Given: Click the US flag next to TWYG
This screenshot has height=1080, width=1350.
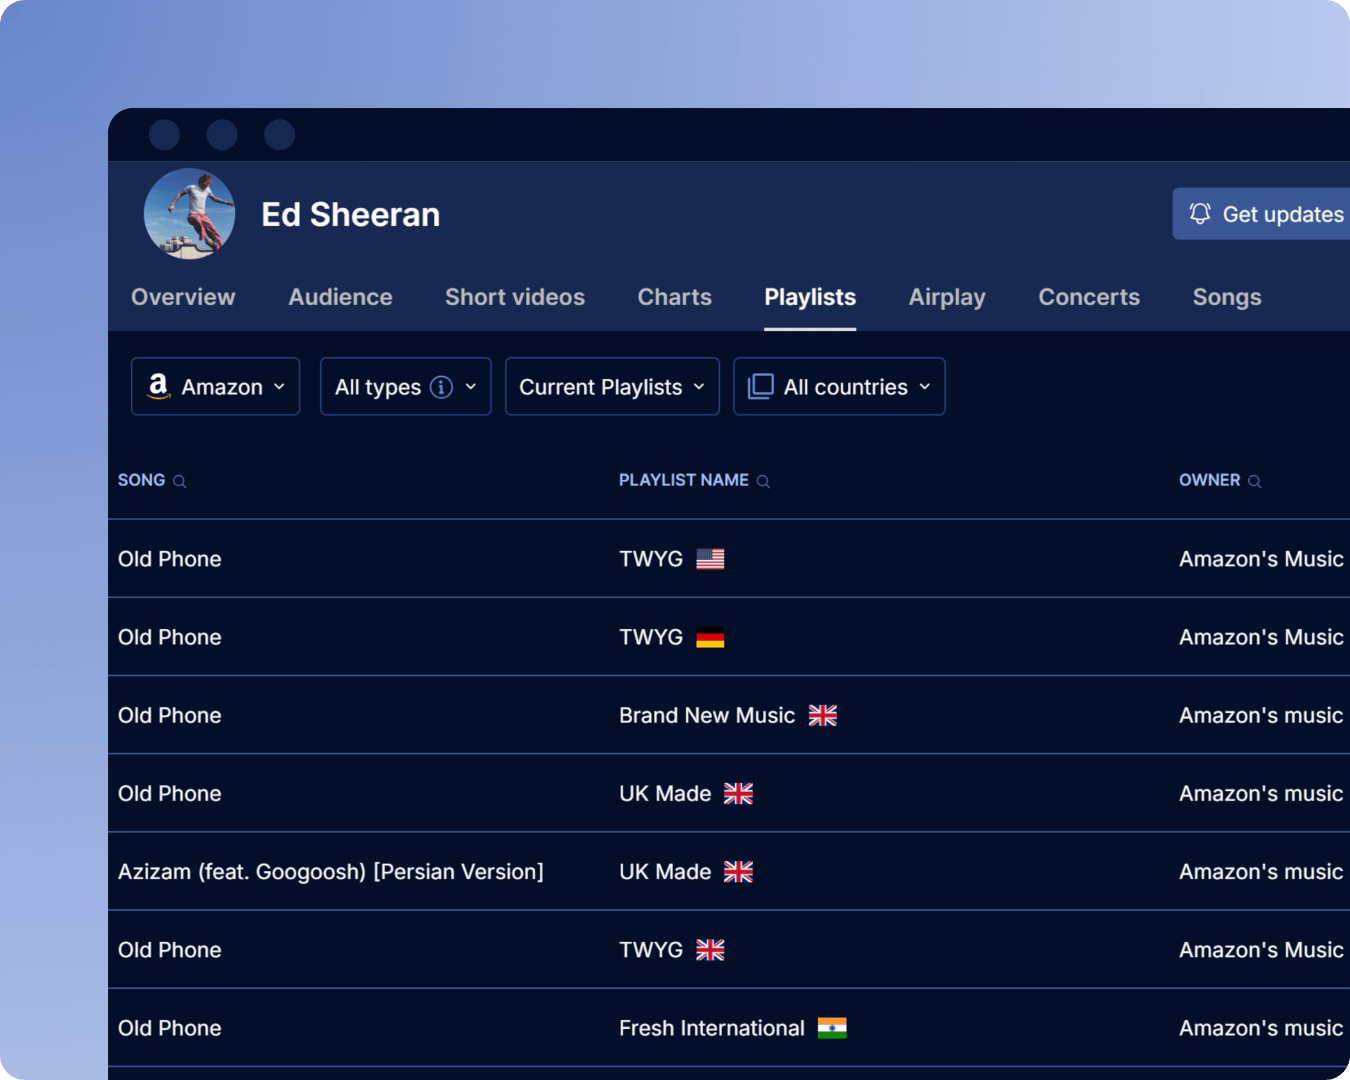Looking at the screenshot, I should [712, 558].
